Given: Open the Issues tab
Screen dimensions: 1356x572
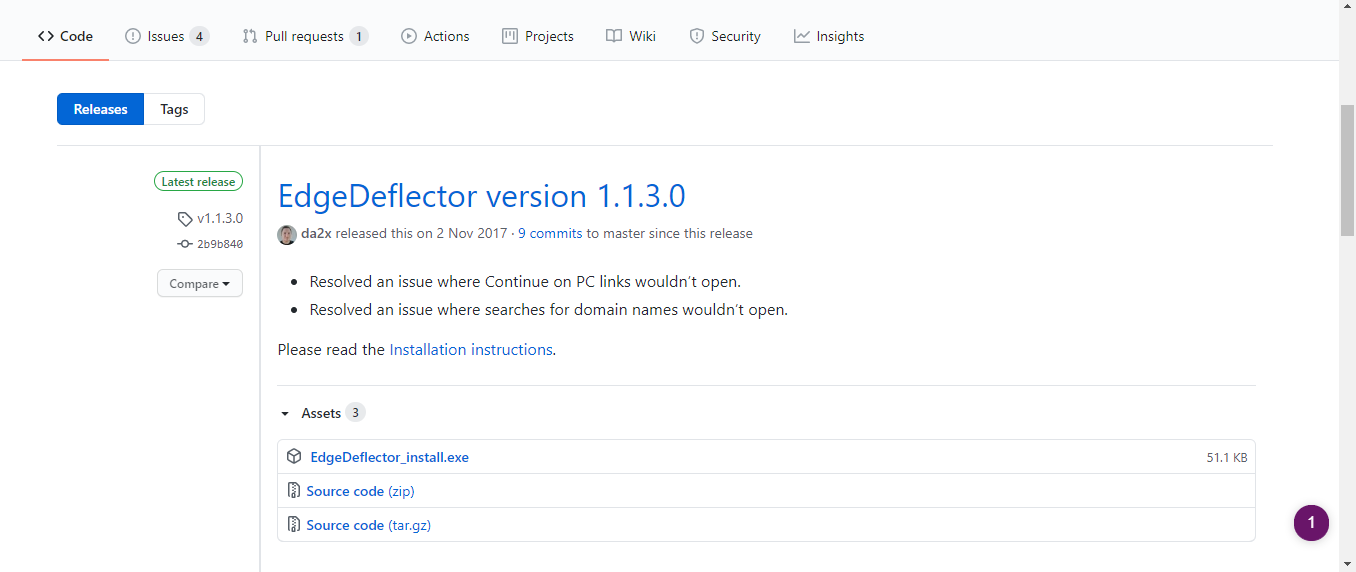Looking at the screenshot, I should tap(166, 36).
